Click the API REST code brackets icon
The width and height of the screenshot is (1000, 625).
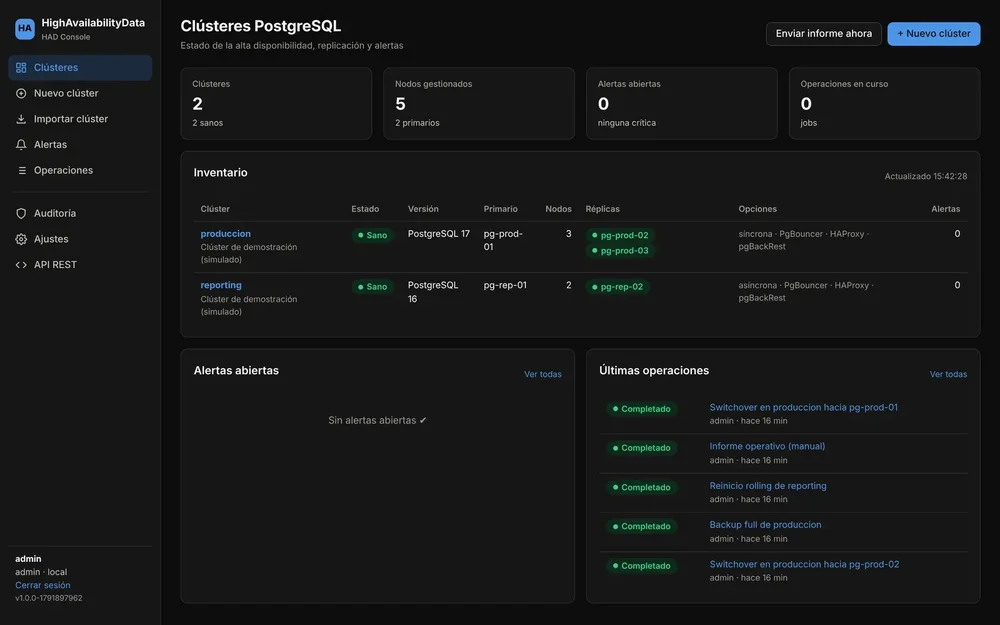click(x=21, y=265)
